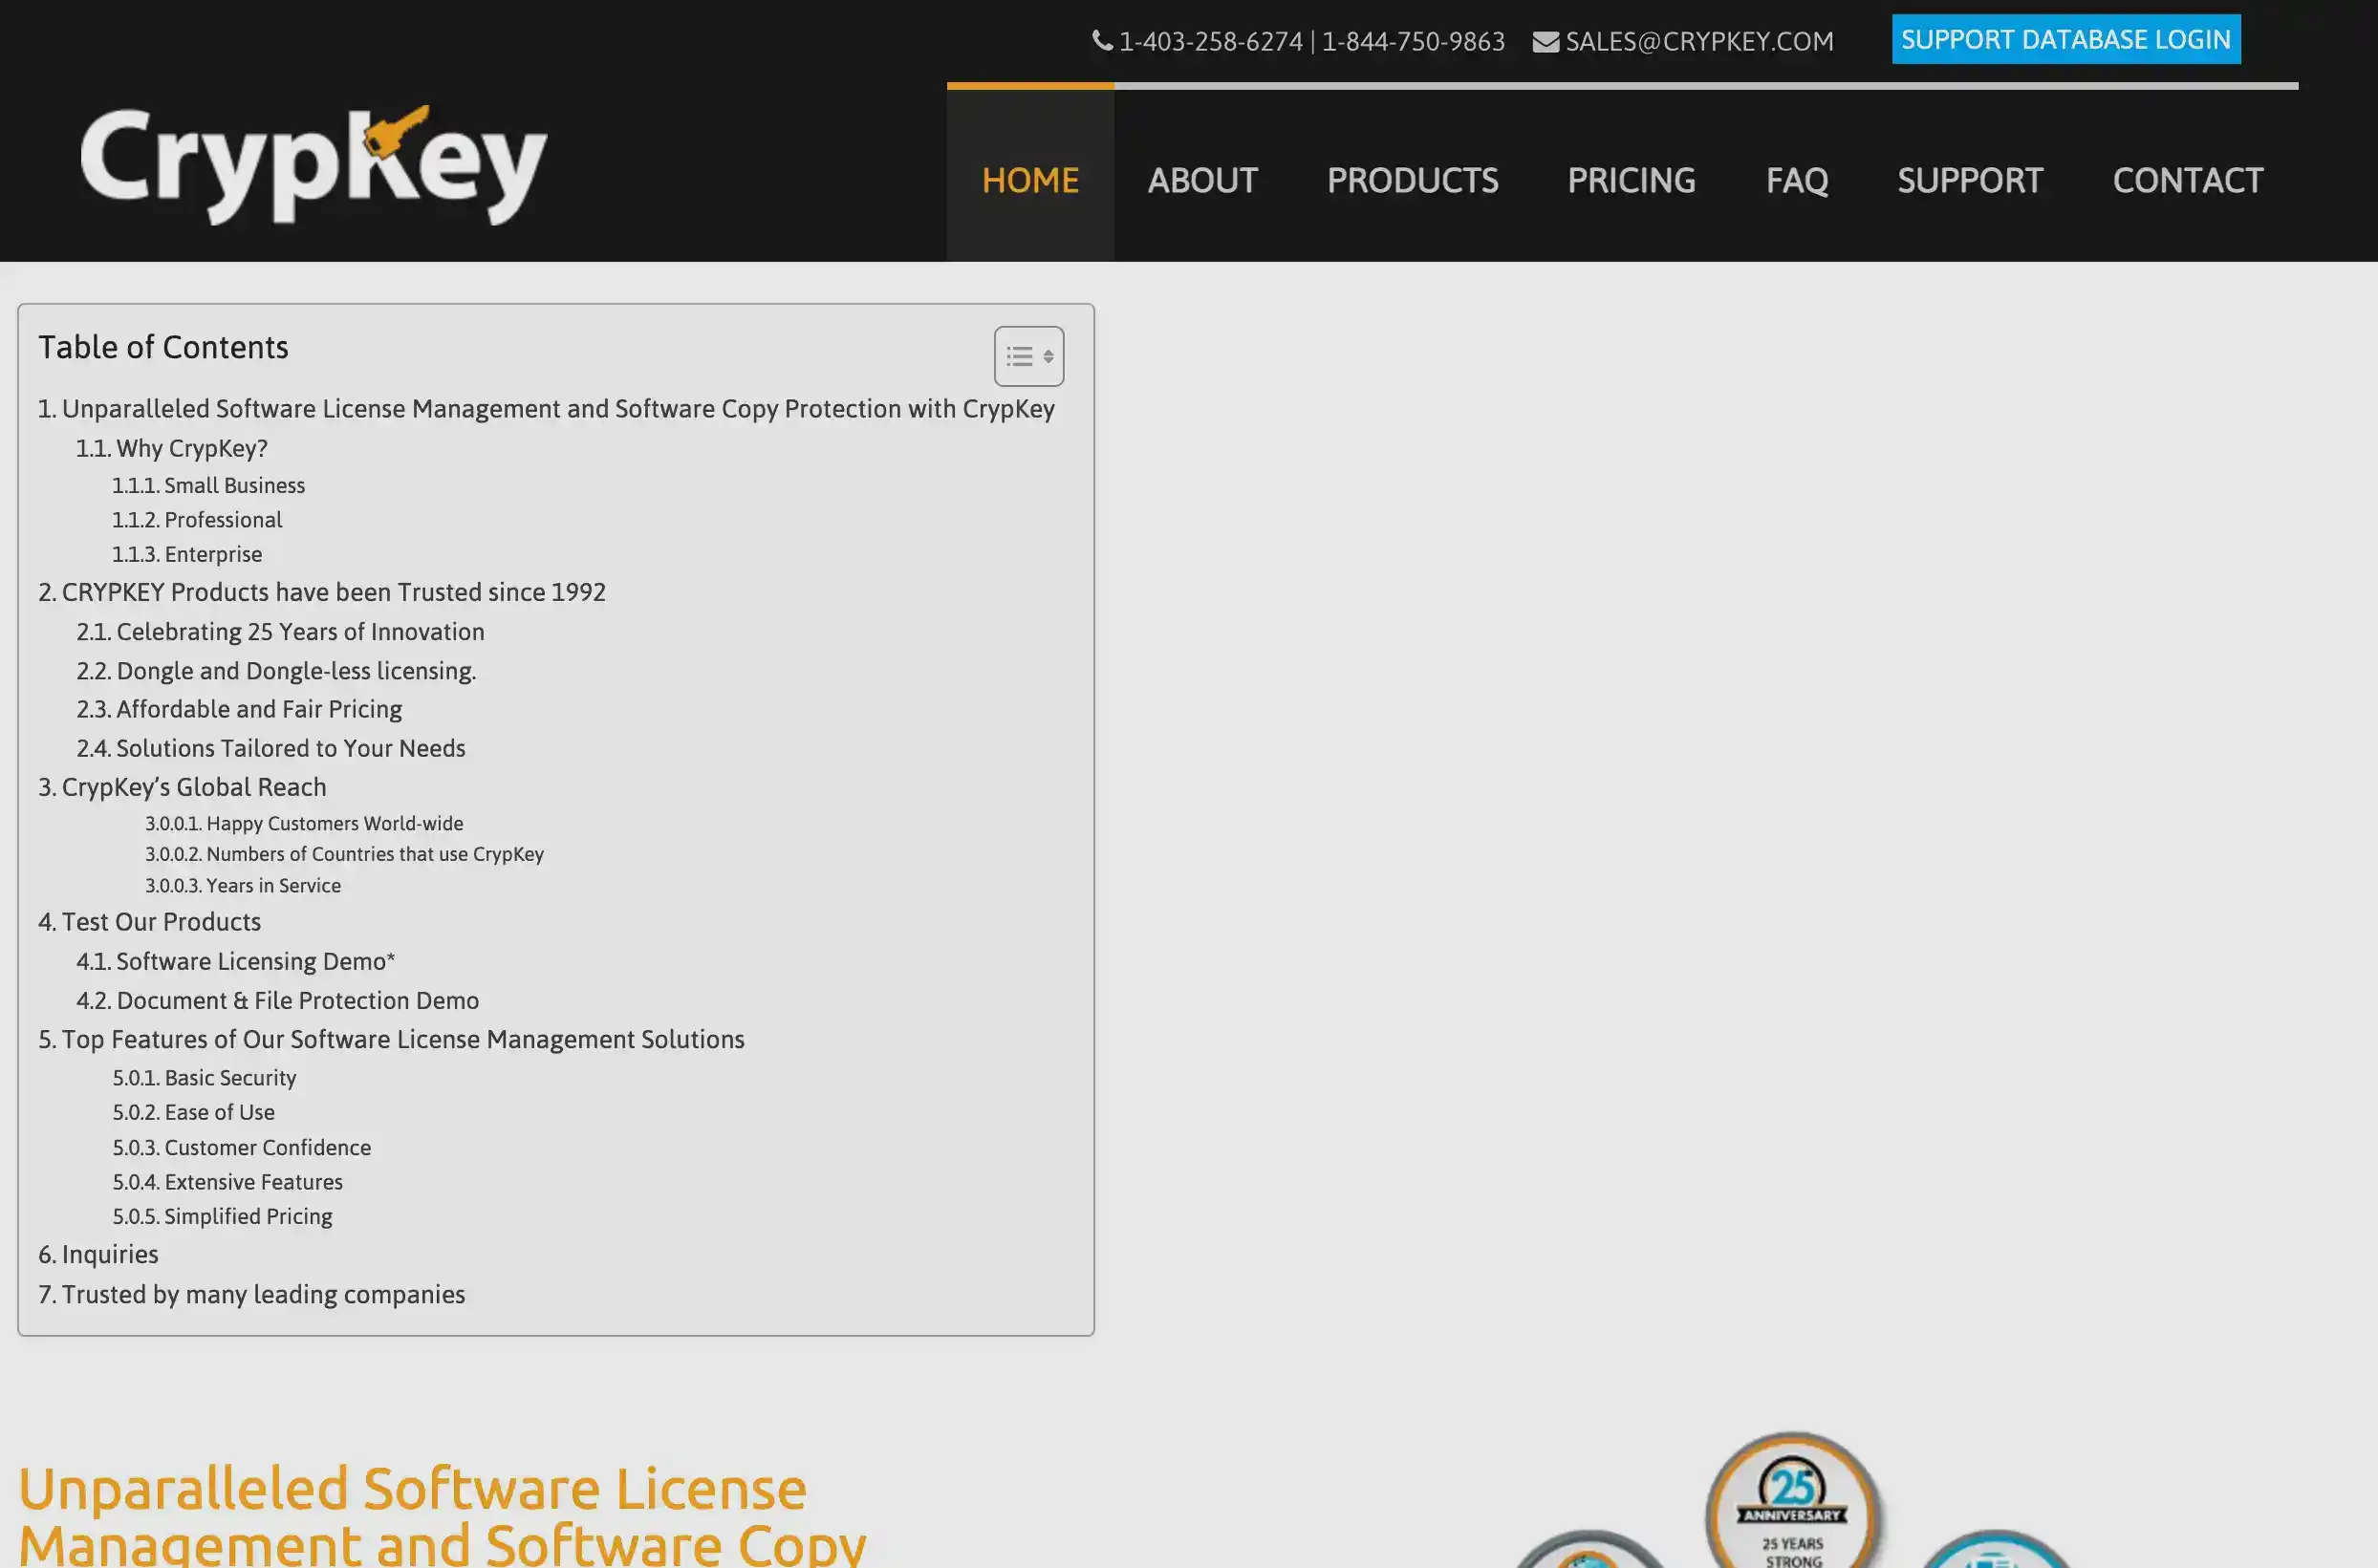Email SALES@CRYPKEY.COM link

pyautogui.click(x=1699, y=42)
